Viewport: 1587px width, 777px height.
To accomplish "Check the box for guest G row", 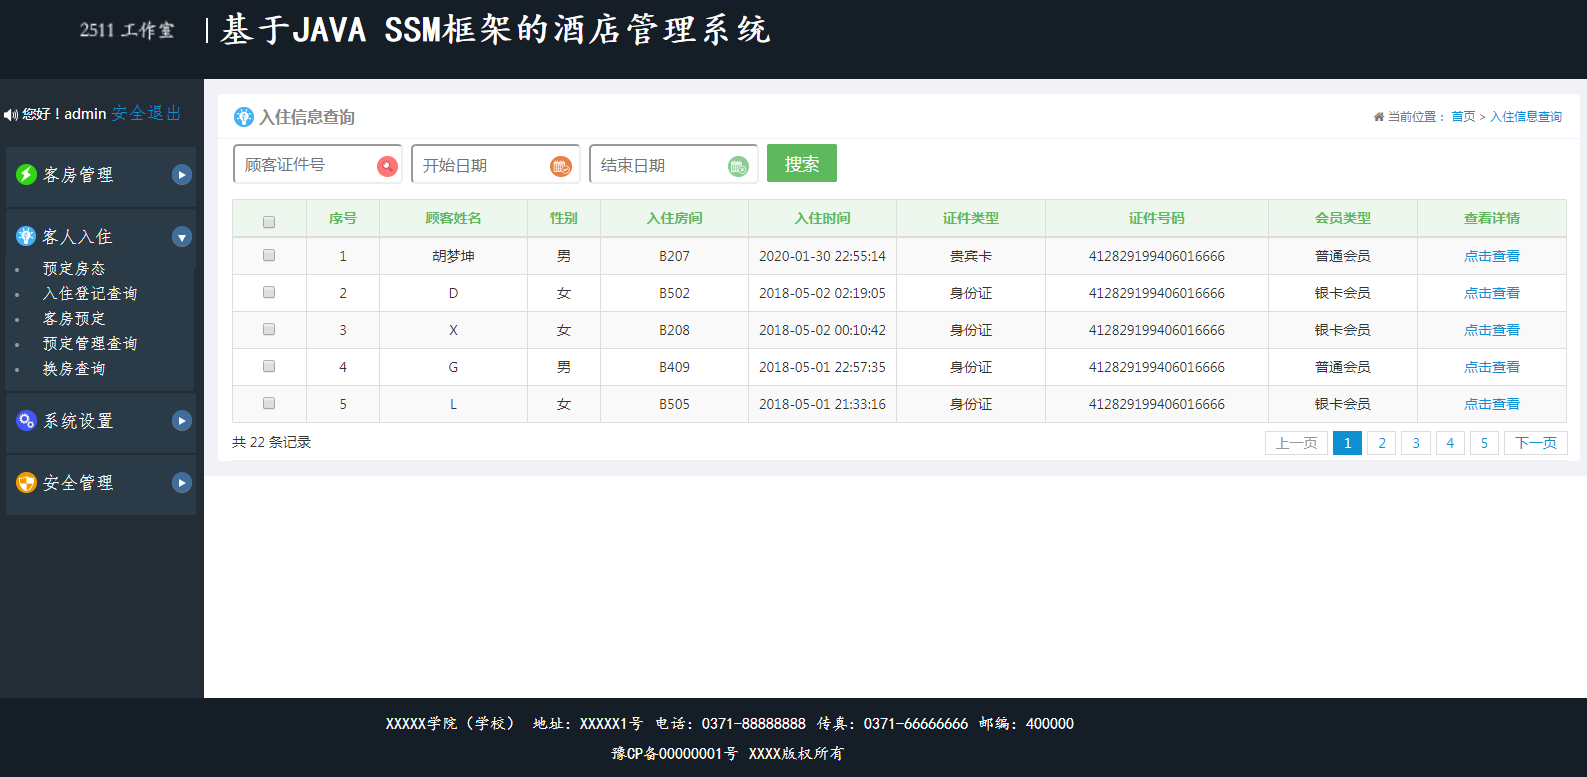I will point(269,366).
